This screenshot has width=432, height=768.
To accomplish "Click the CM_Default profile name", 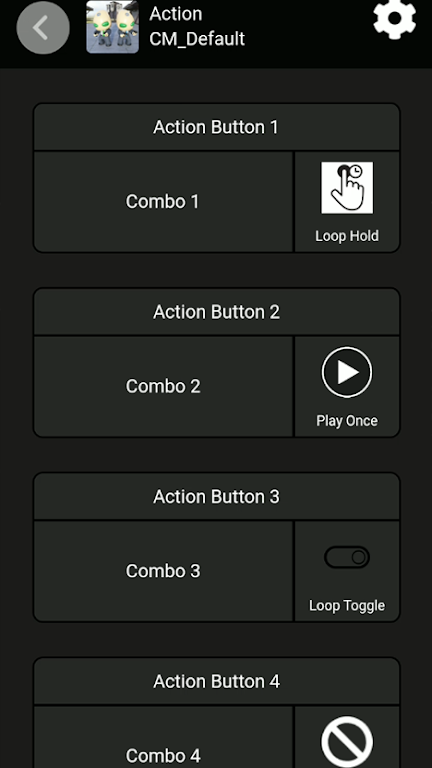I will click(x=197, y=39).
